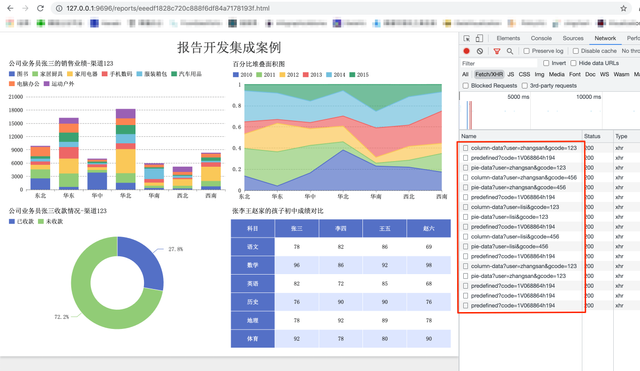Filter requests by Fetch/XHR

489,74
